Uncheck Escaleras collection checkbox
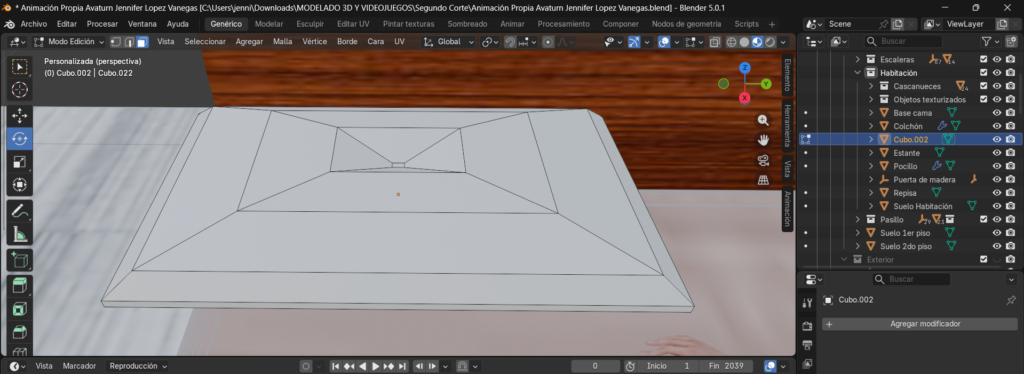The image size is (1024, 374). coord(984,59)
